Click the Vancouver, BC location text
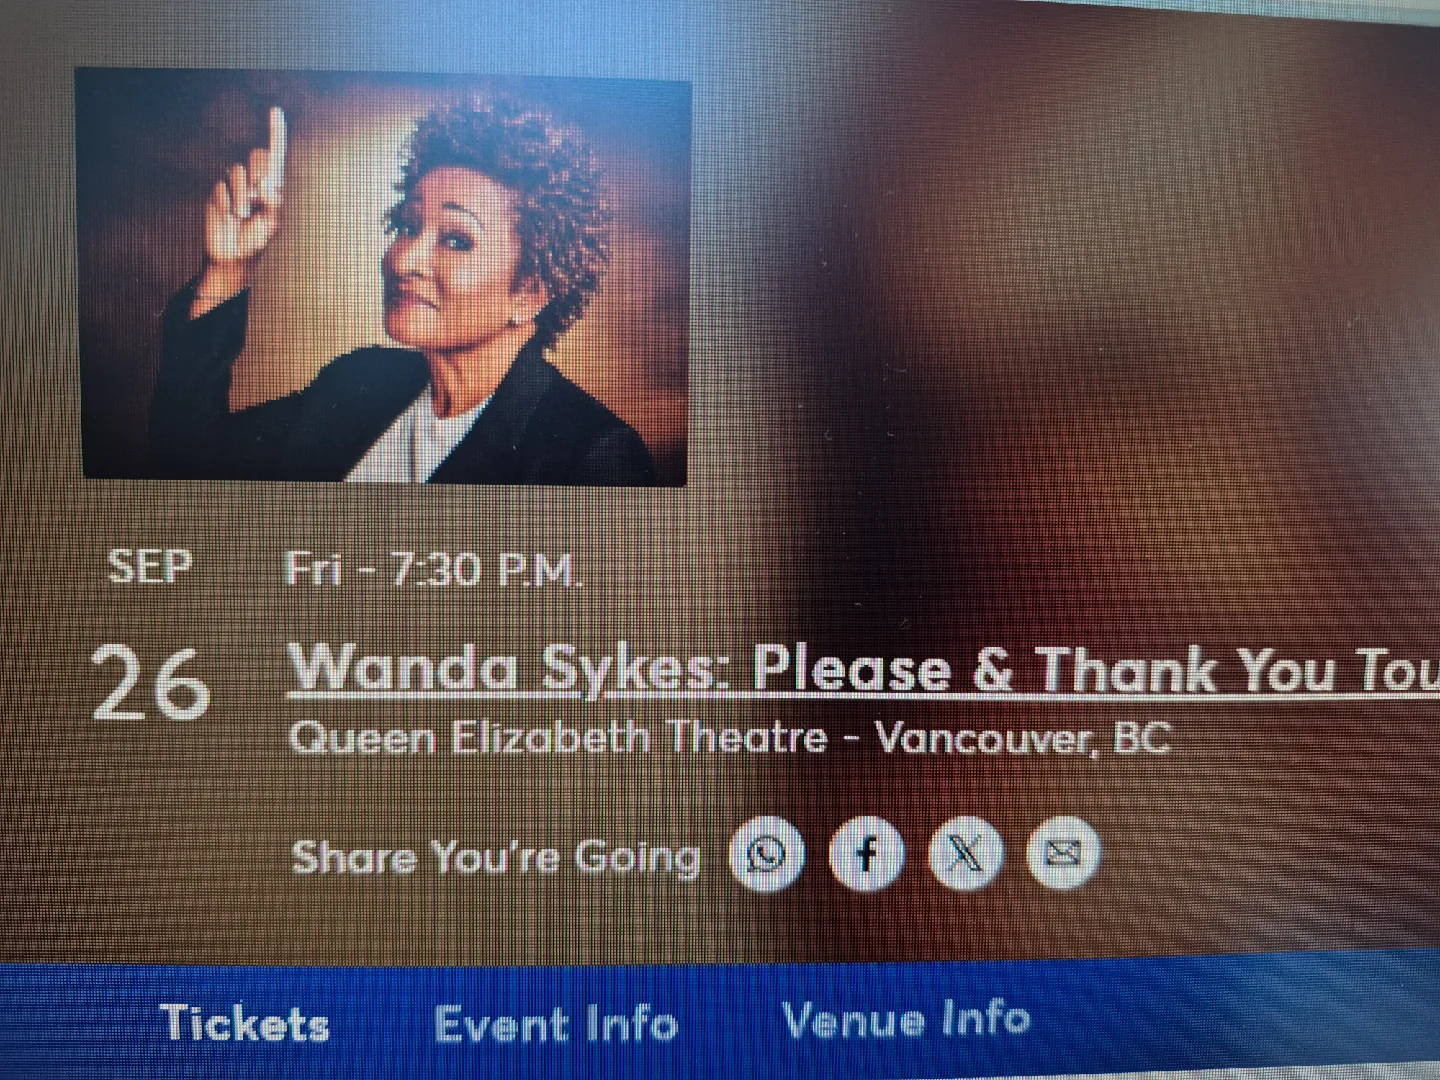Image resolution: width=1440 pixels, height=1080 pixels. tap(1023, 738)
